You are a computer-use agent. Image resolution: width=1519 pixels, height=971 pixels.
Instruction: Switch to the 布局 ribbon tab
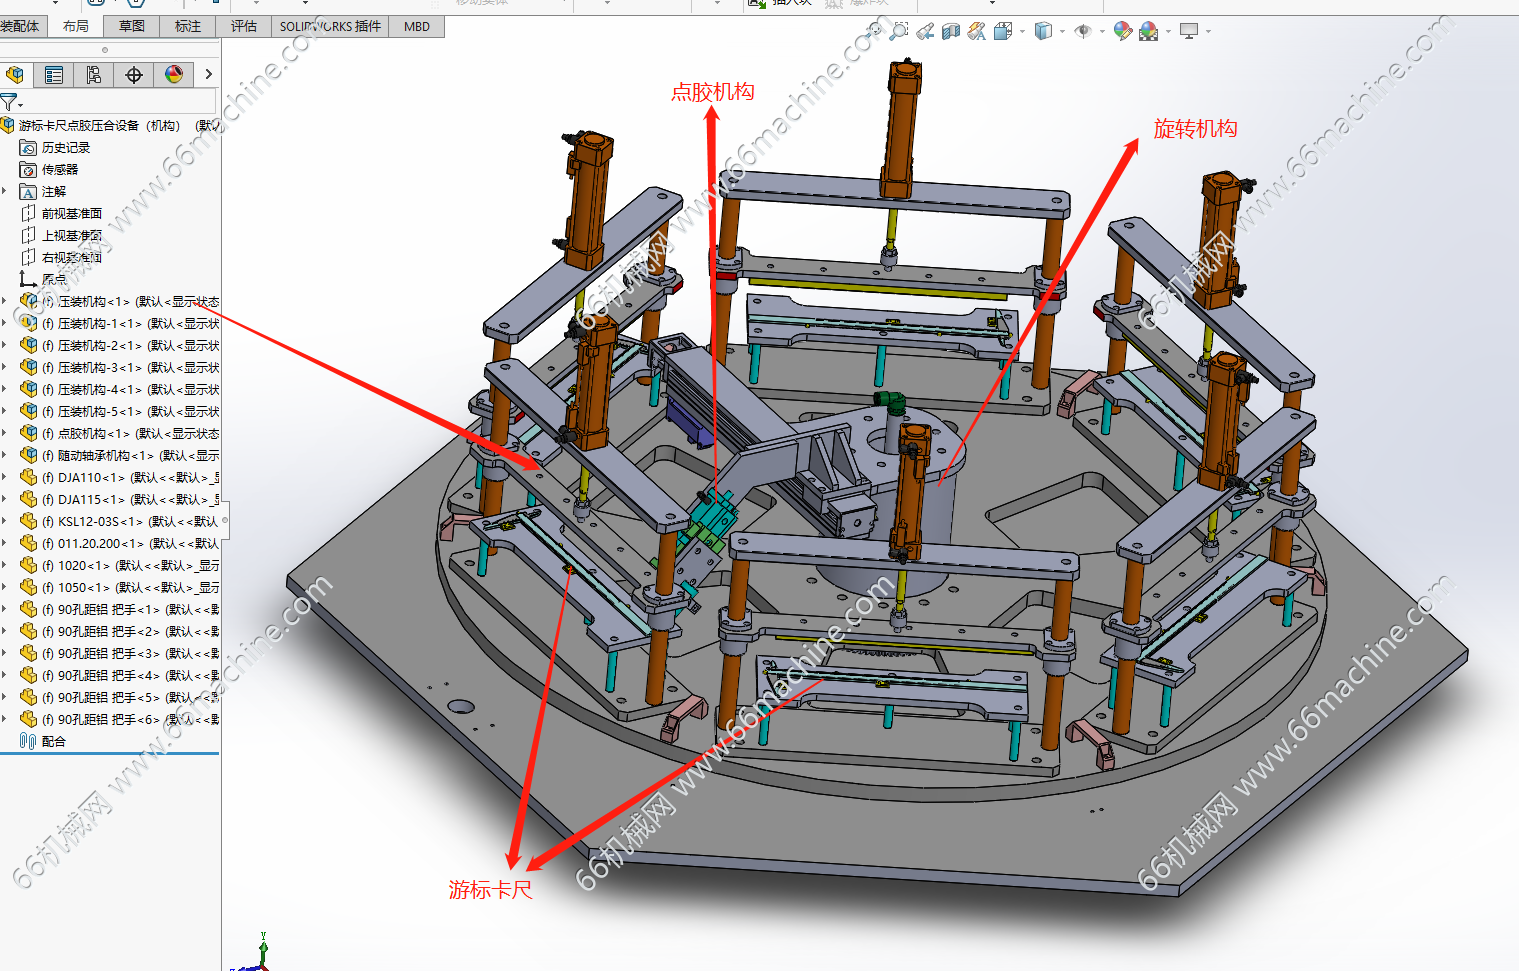[x=76, y=26]
